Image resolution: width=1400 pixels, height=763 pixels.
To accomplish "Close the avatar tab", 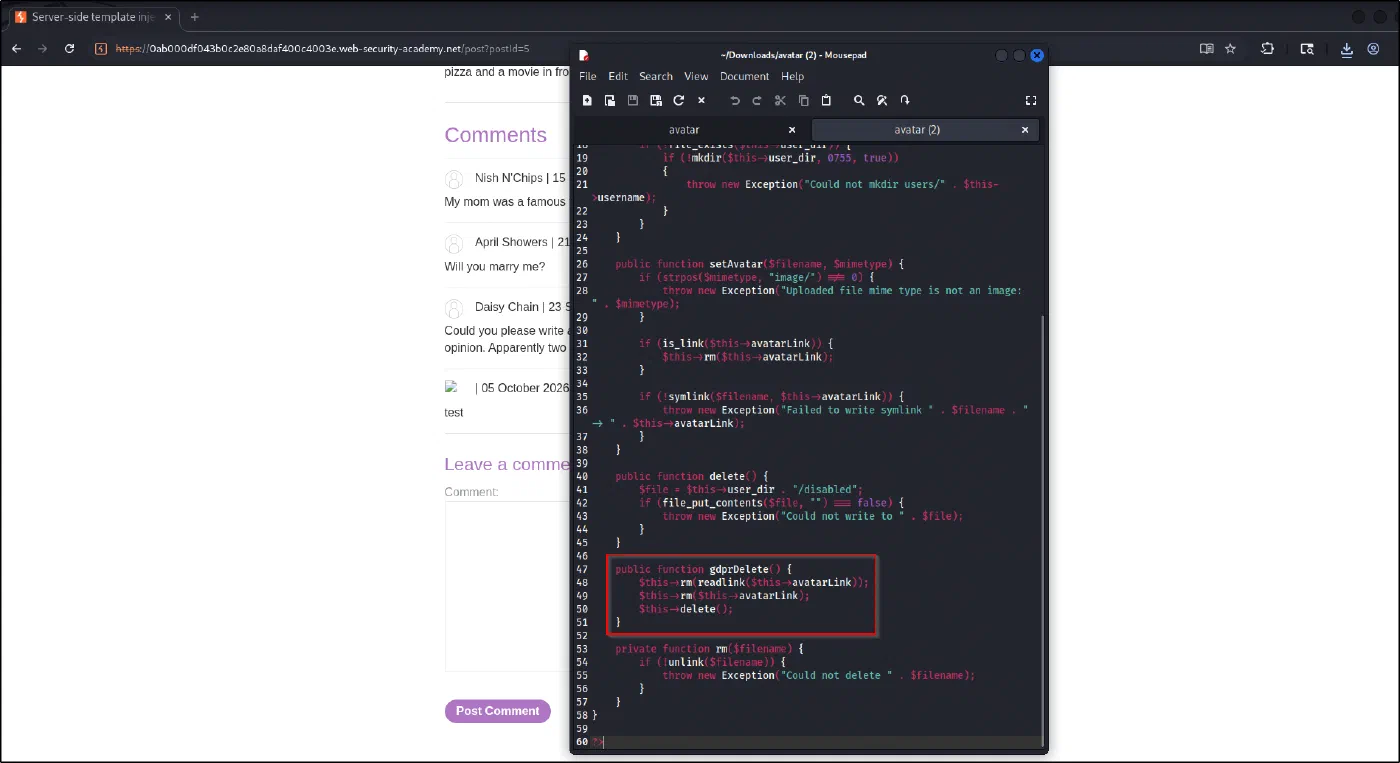I will [792, 130].
